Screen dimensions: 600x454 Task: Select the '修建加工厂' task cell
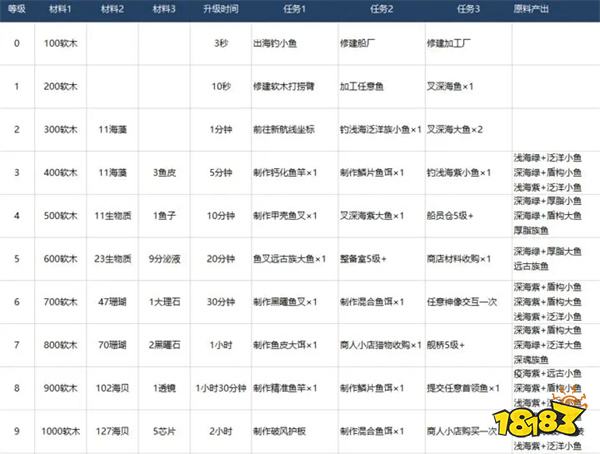pos(449,43)
